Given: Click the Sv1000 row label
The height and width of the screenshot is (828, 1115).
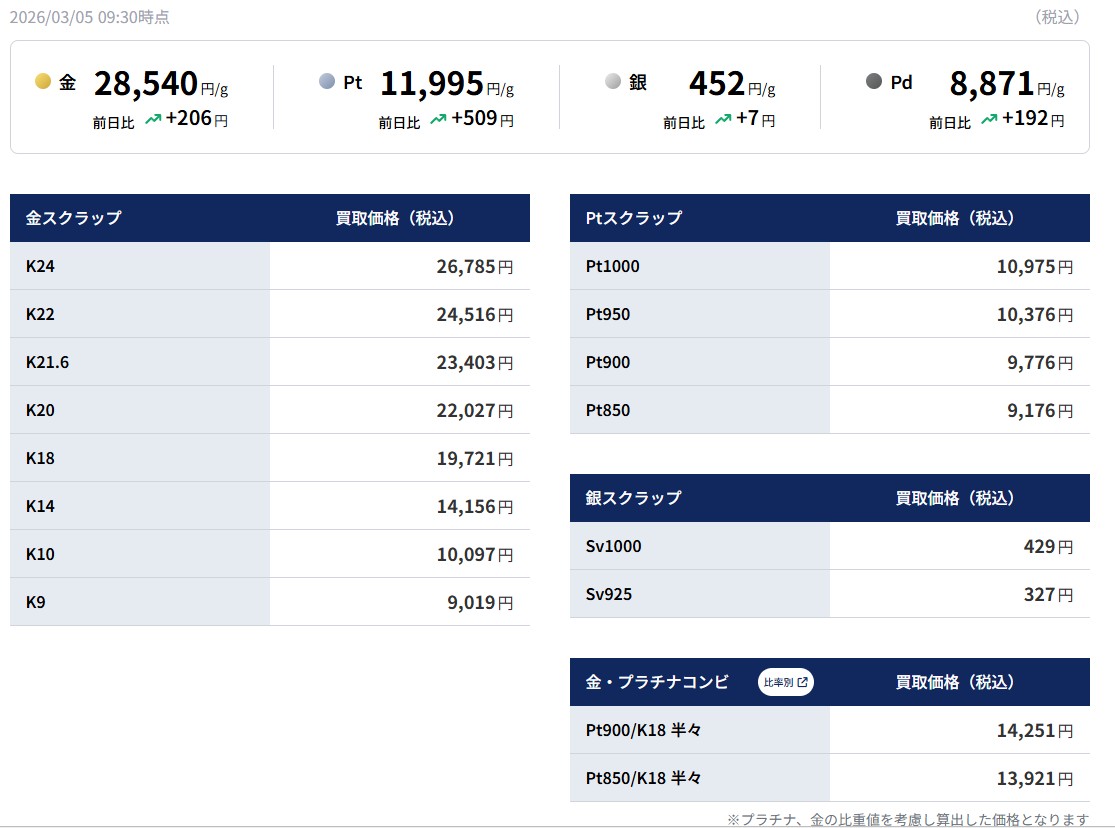Looking at the screenshot, I should (x=614, y=546).
